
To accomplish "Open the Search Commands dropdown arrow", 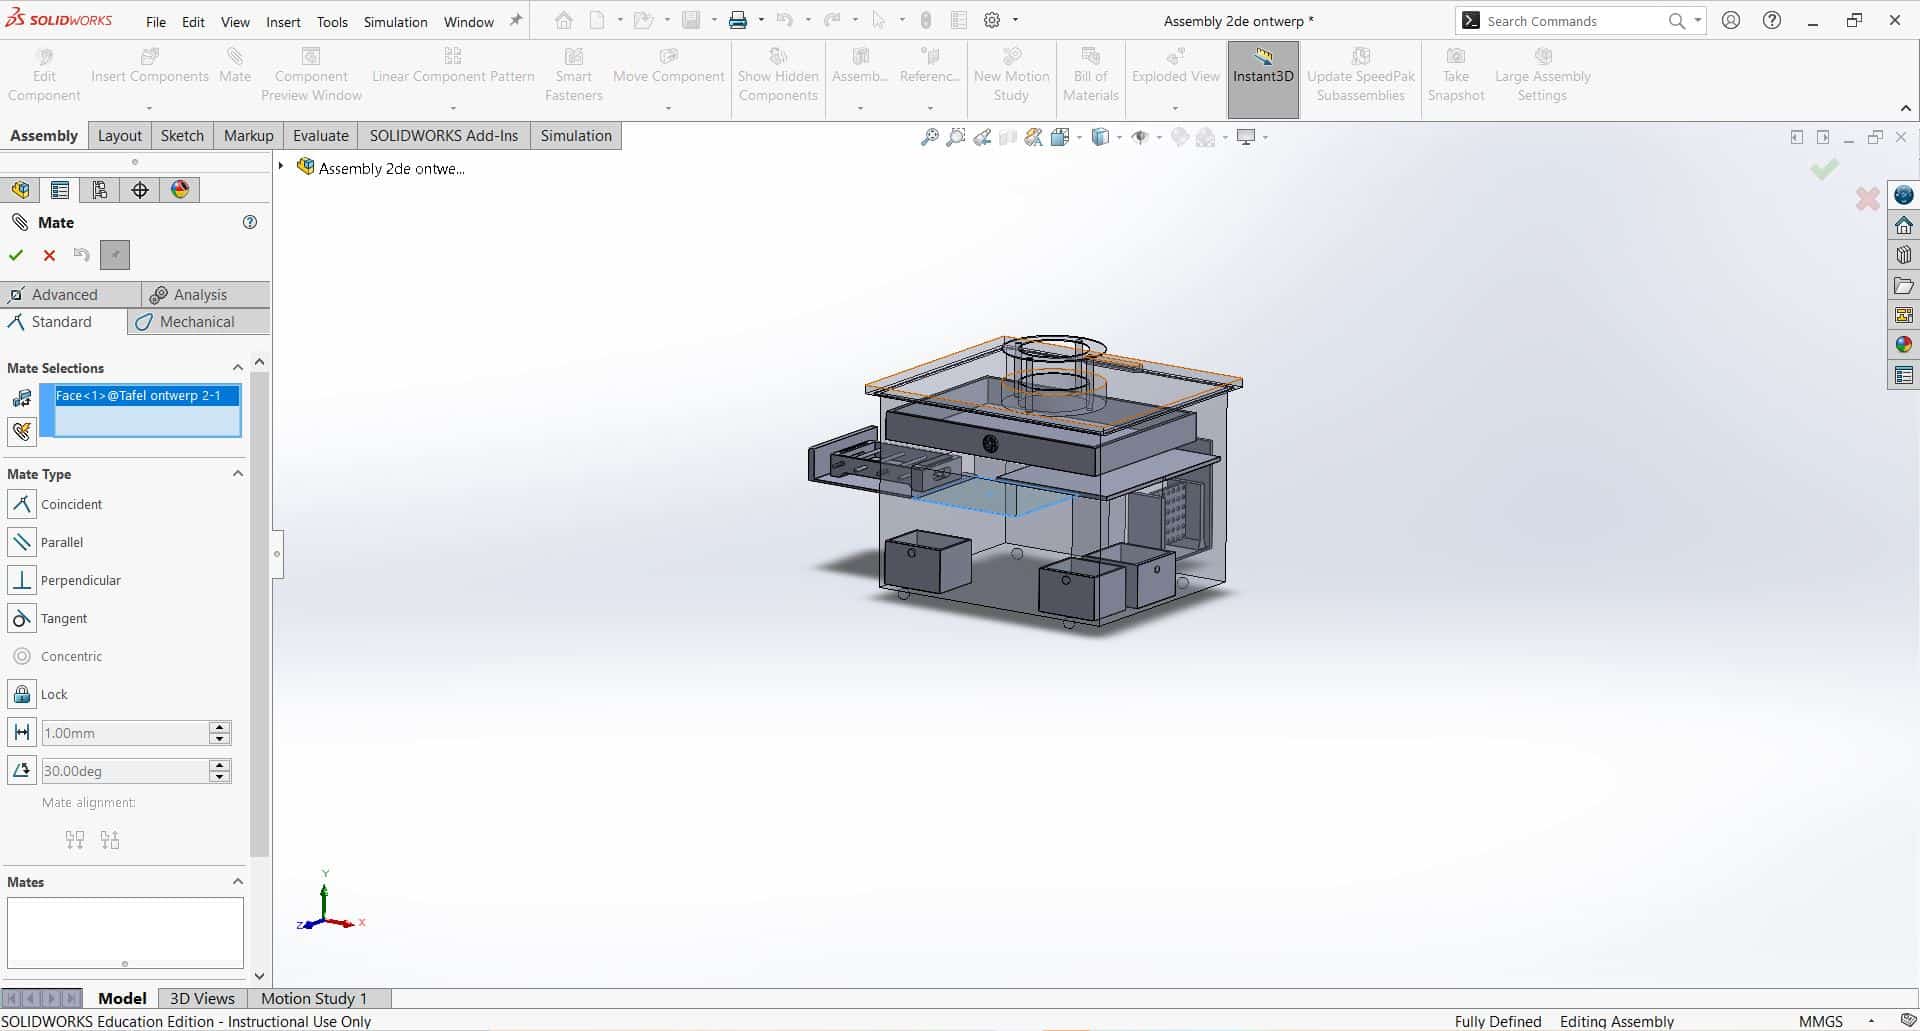I will [1697, 21].
